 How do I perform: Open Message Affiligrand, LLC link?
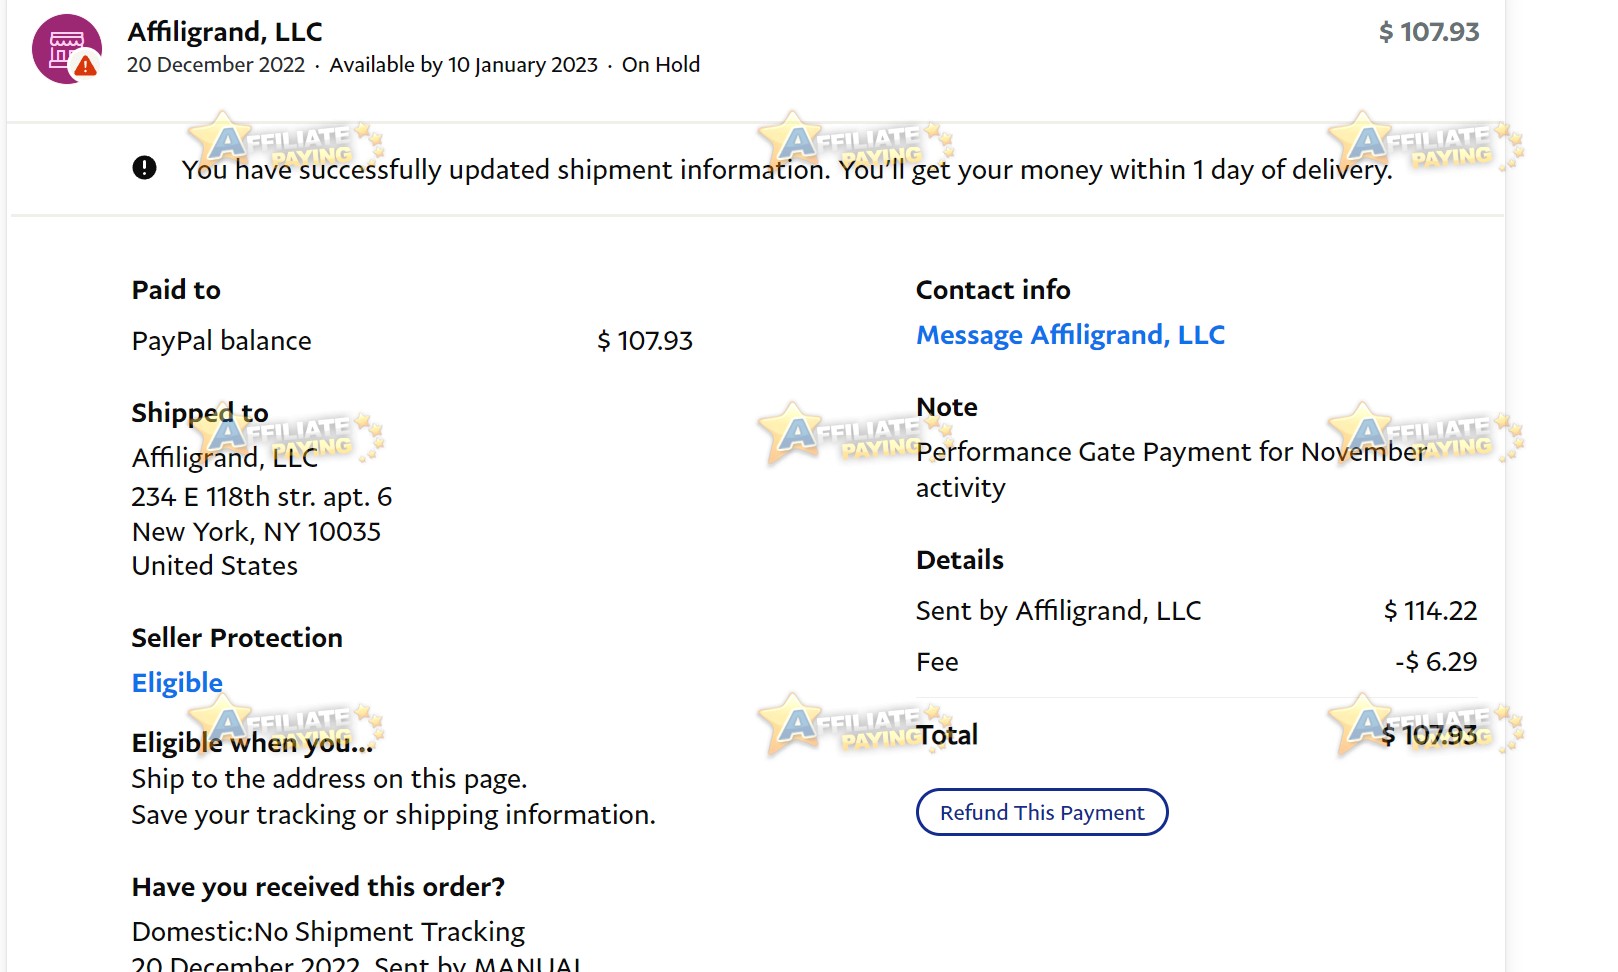[1070, 335]
